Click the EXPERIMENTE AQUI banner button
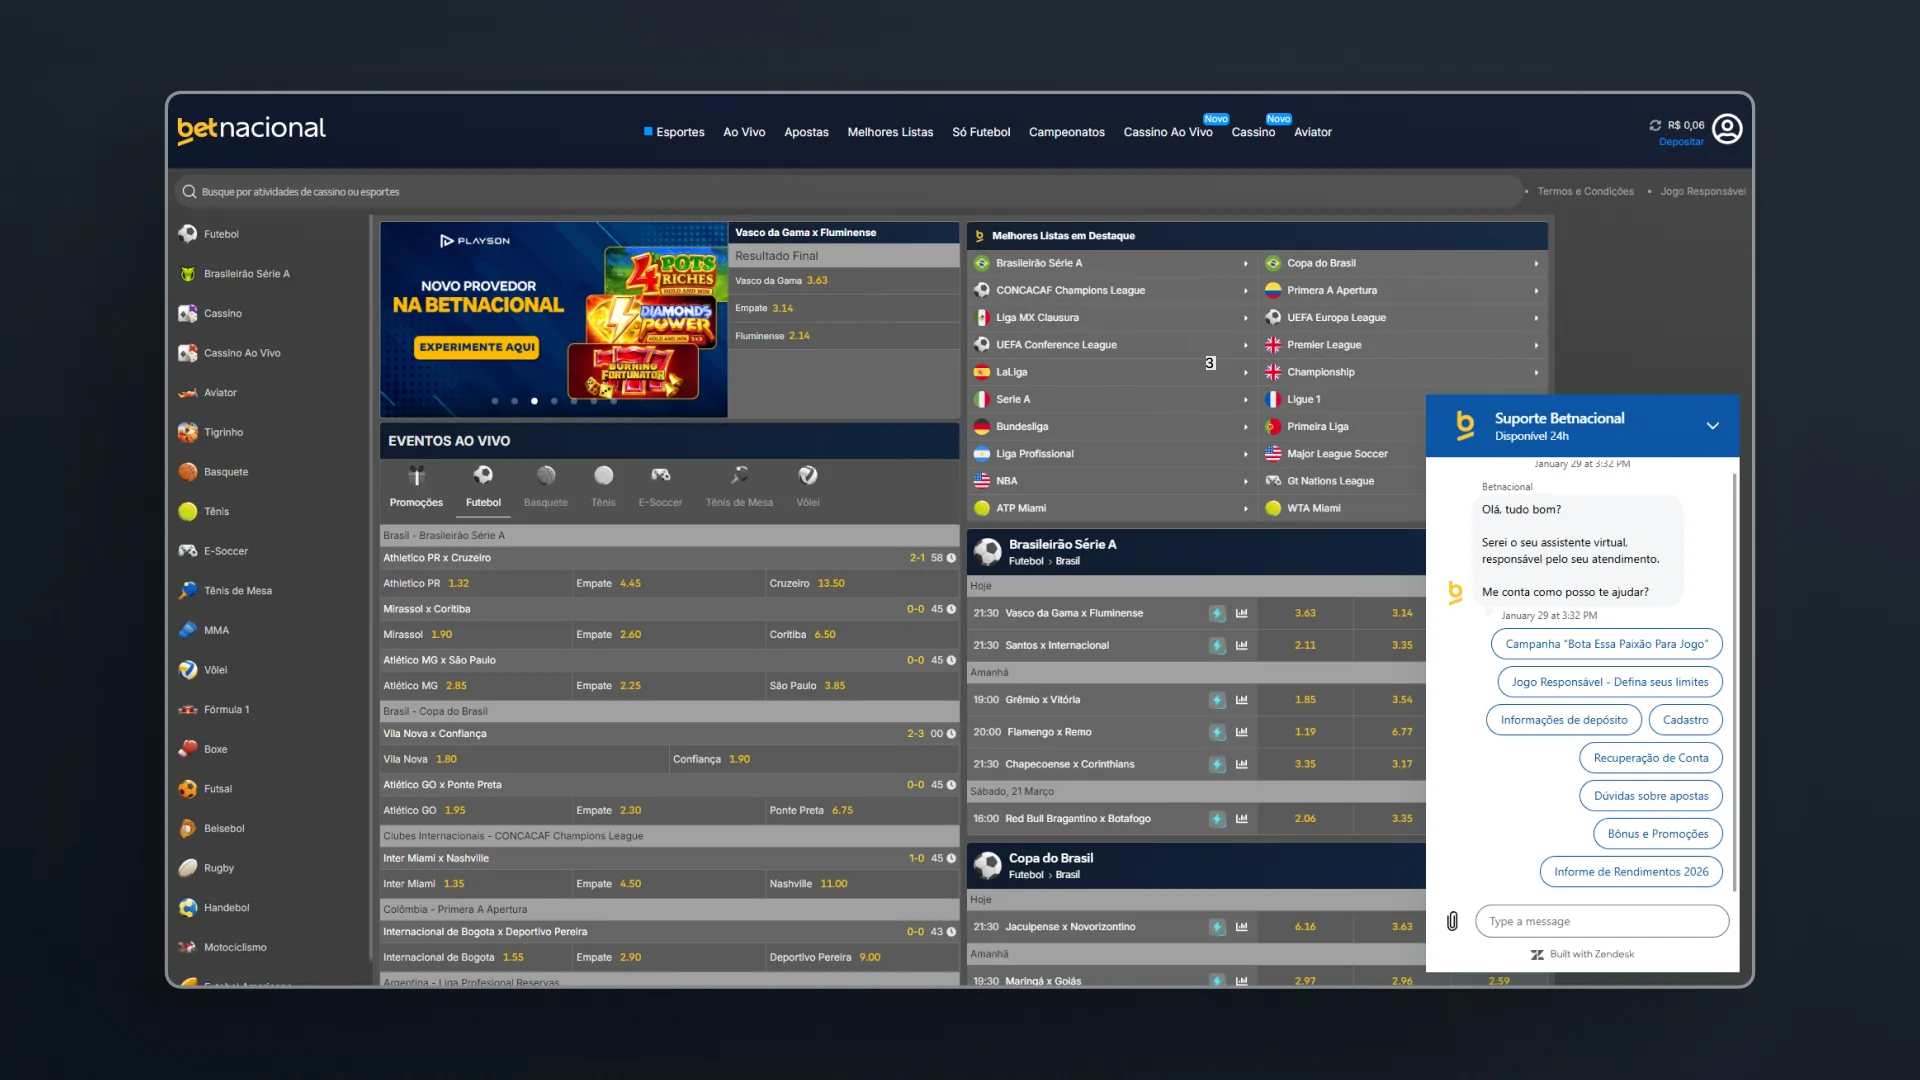This screenshot has width=1920, height=1080. 477,347
